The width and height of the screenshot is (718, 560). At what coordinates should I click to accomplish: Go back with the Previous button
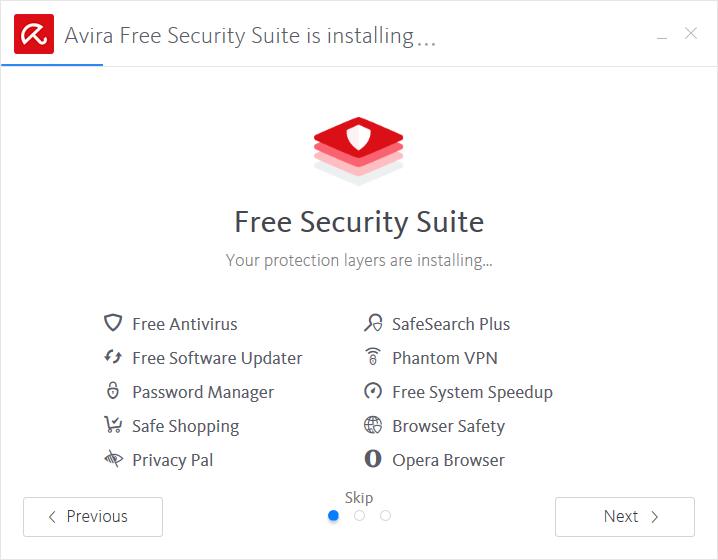[93, 517]
